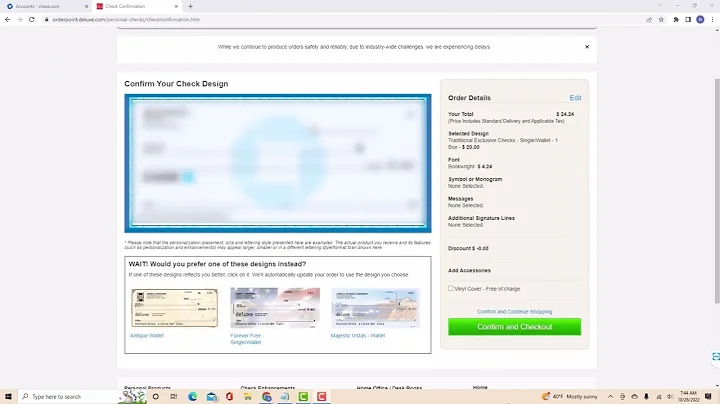Open the Windows Start menu

tap(8, 396)
